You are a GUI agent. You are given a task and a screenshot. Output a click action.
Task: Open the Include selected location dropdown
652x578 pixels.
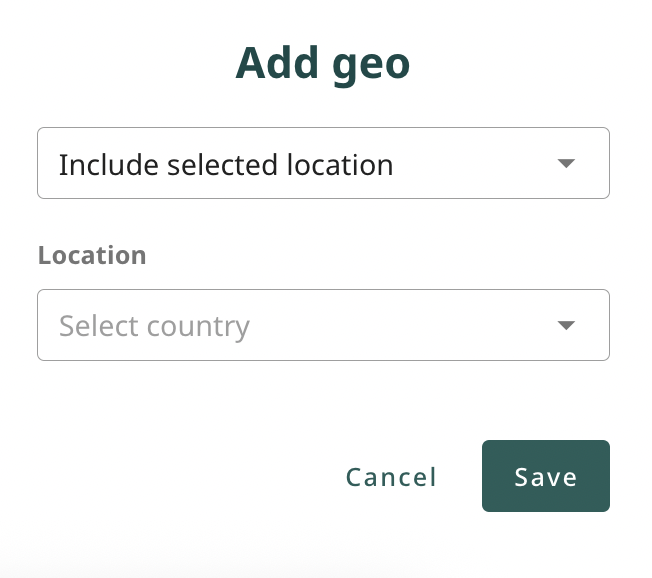coord(323,163)
